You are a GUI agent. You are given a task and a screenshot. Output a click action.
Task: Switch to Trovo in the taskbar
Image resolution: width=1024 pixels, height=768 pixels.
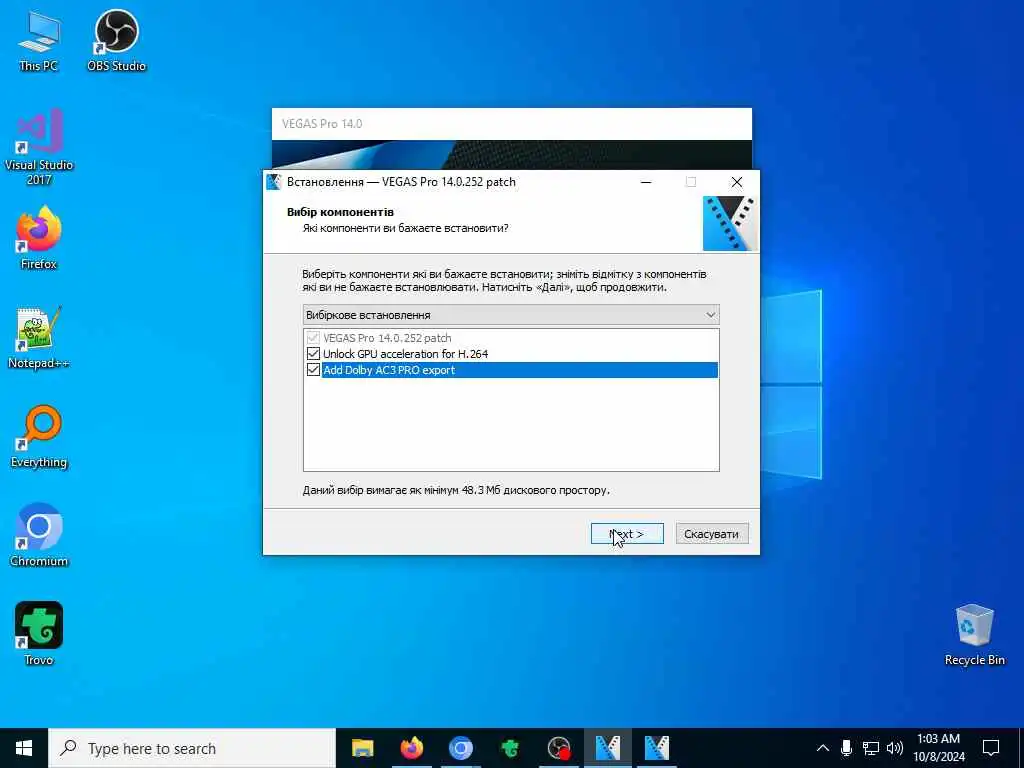tap(509, 748)
